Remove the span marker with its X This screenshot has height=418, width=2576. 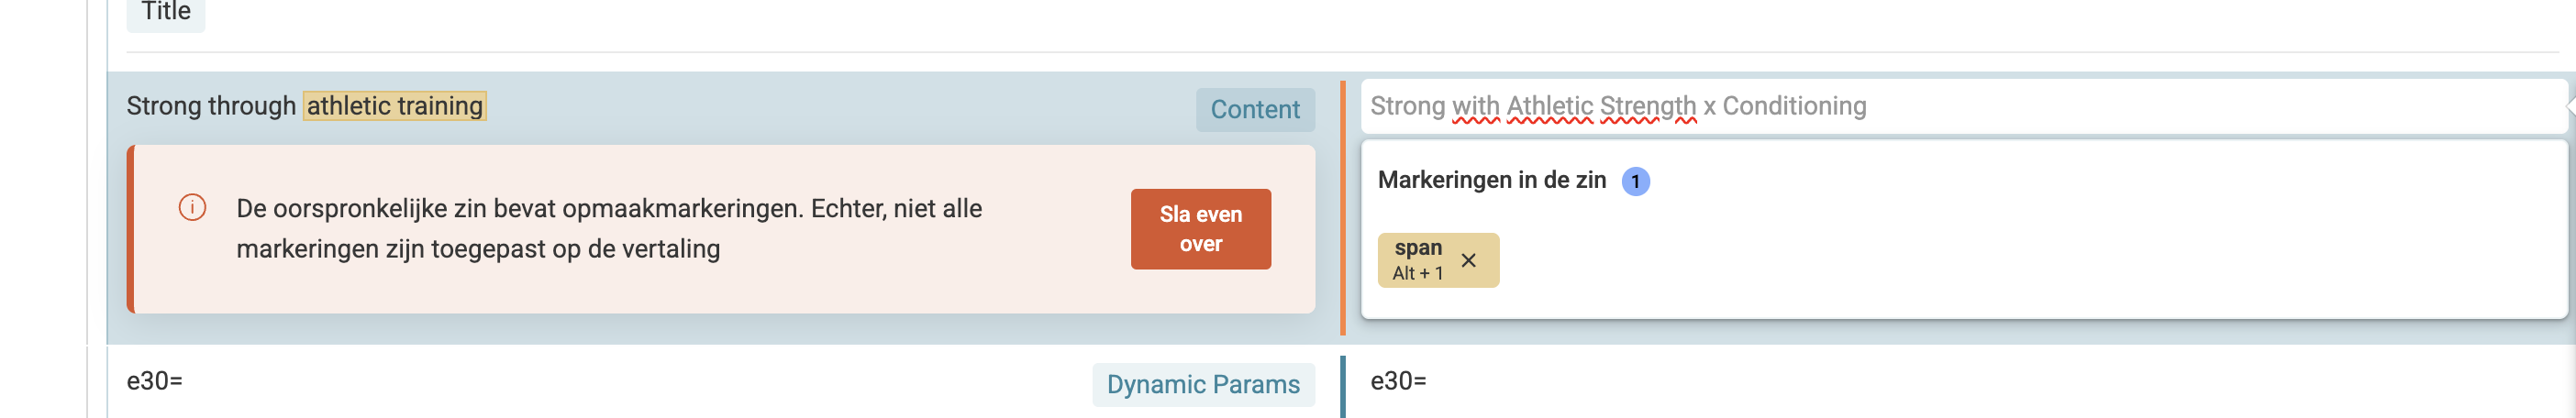[x=1468, y=261]
